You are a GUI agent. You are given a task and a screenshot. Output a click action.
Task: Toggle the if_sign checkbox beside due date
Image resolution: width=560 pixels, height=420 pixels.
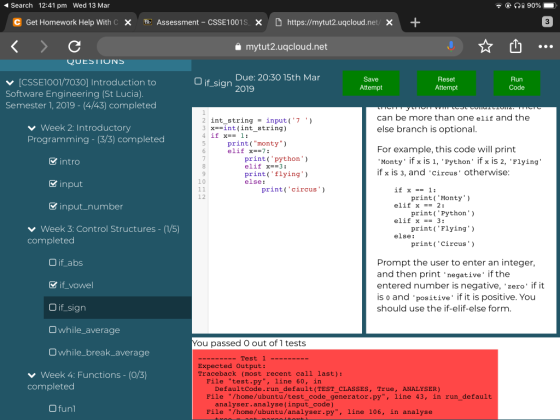point(198,81)
